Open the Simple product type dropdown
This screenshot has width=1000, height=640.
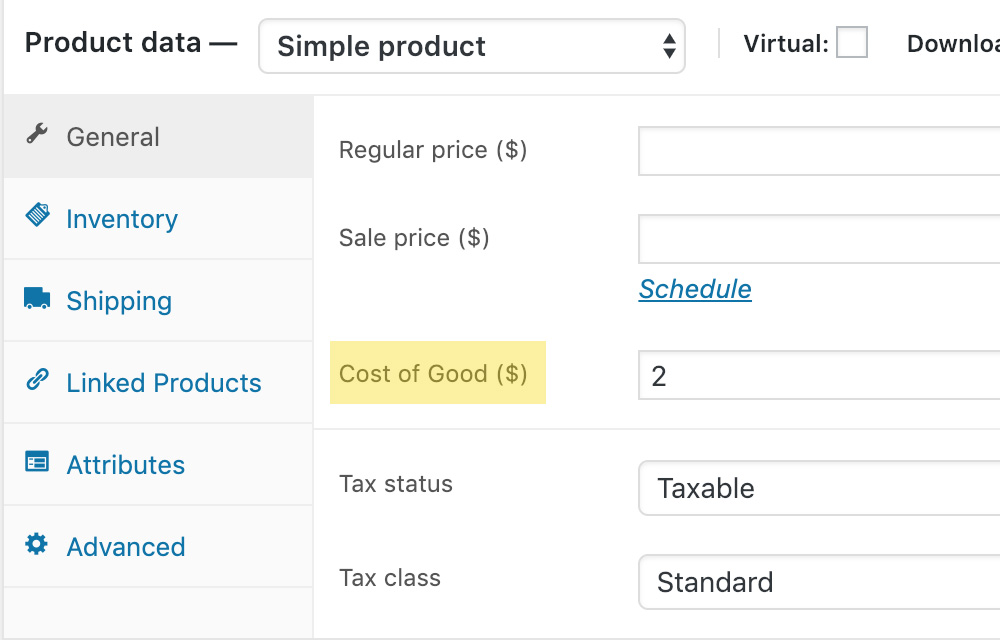(471, 46)
